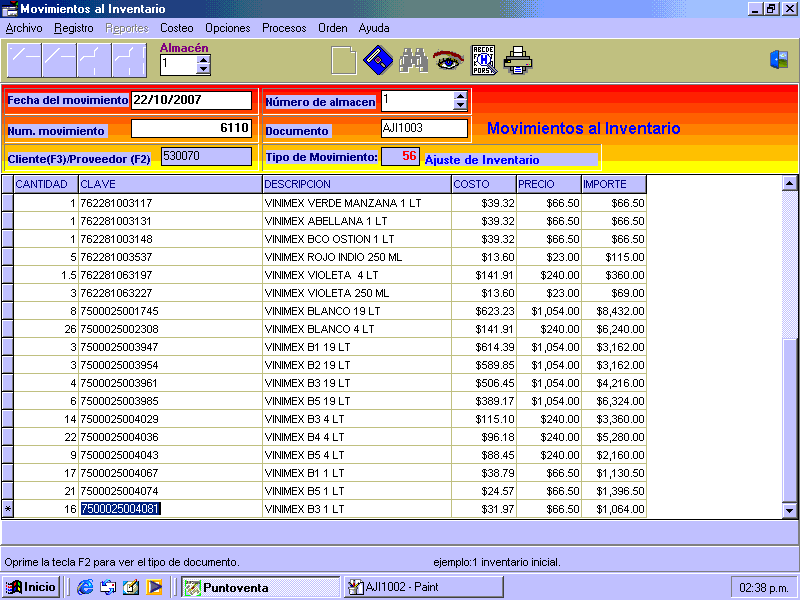Open the Archivo menu
The width and height of the screenshot is (800, 600).
pos(24,28)
